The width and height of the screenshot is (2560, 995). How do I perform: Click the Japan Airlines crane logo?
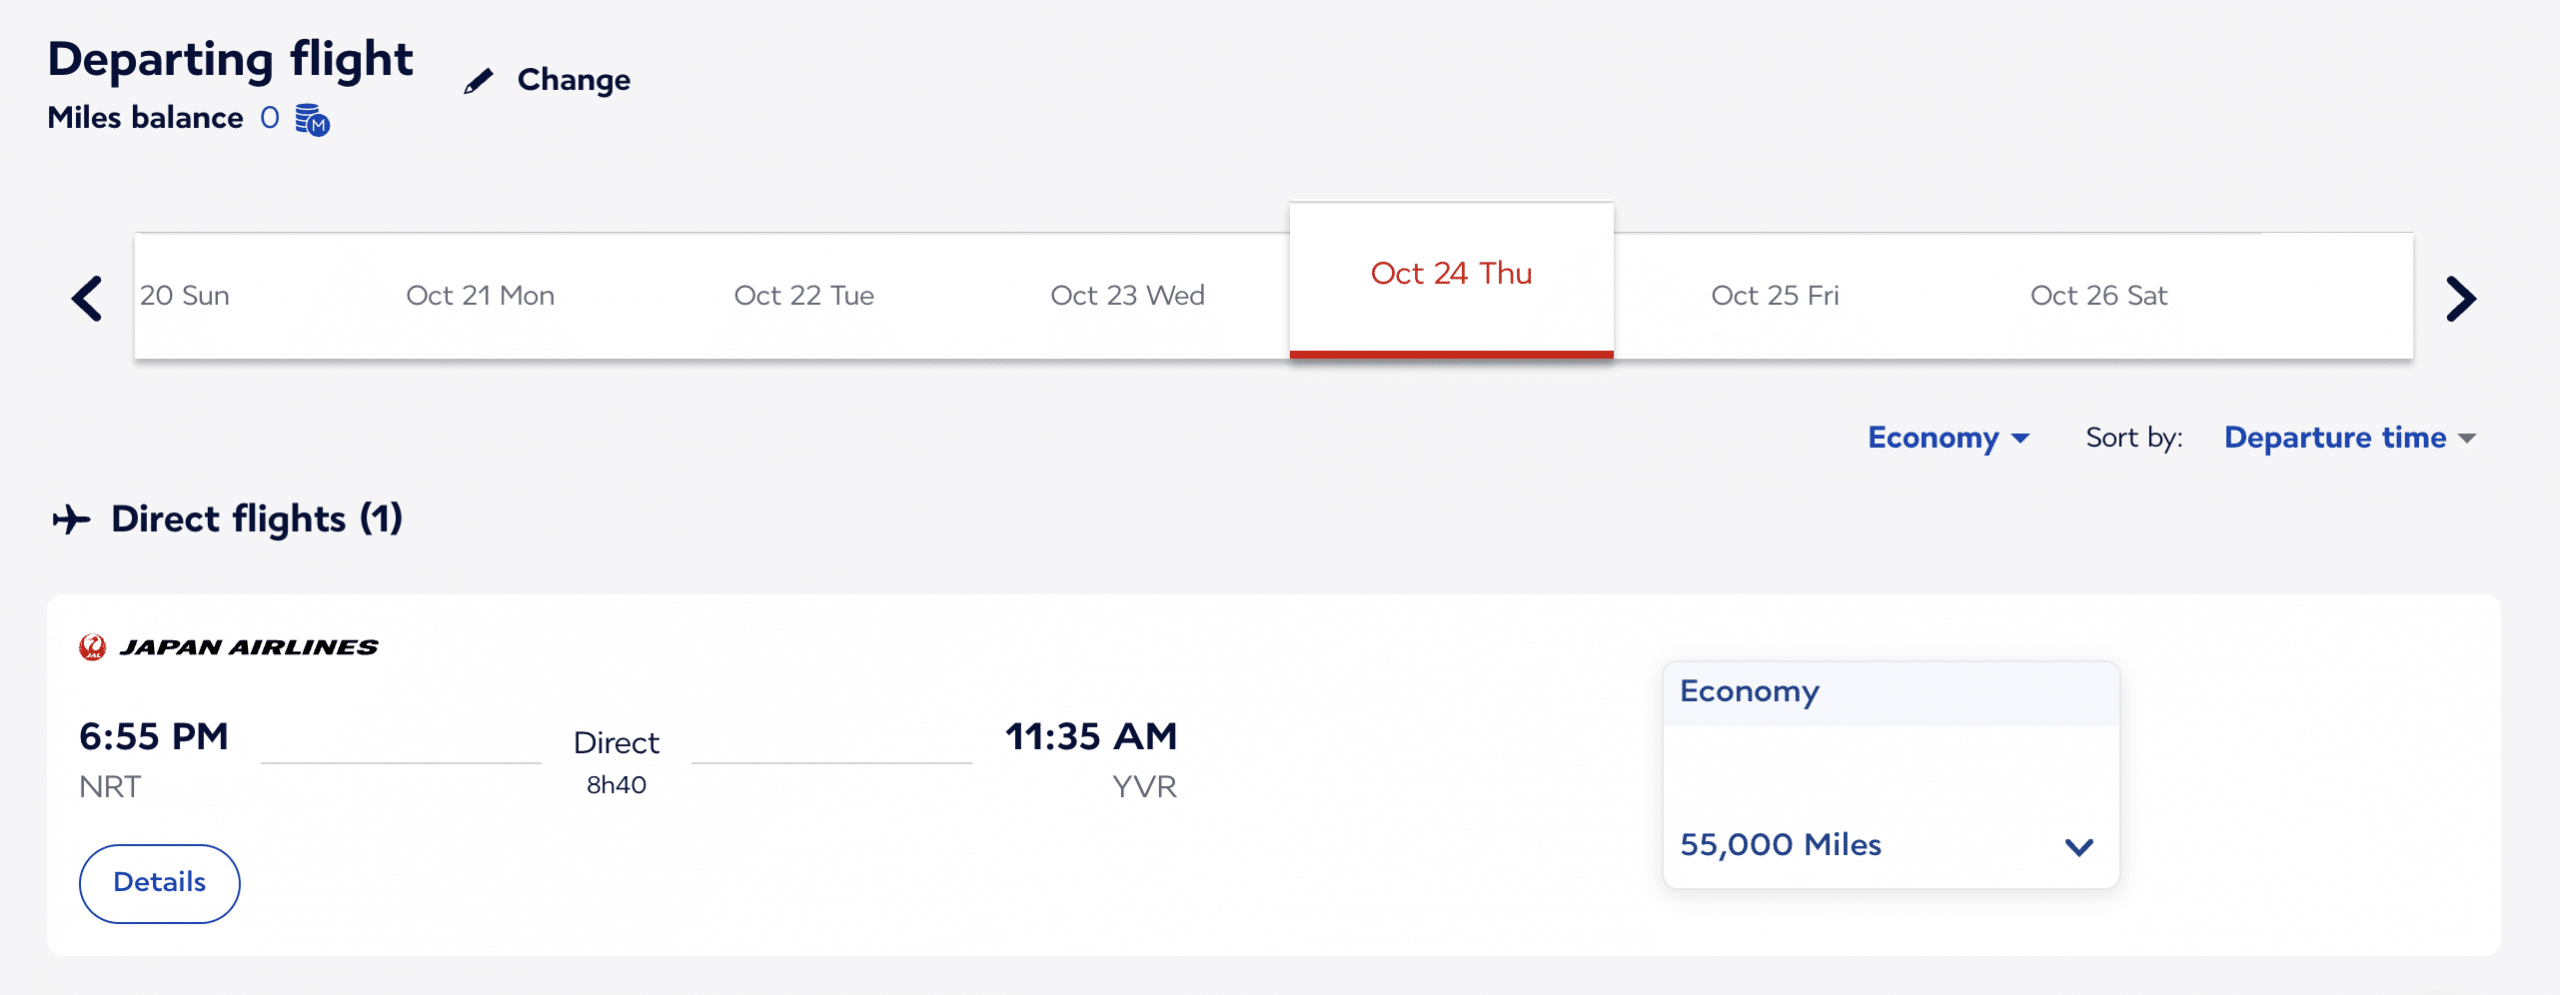[x=93, y=648]
